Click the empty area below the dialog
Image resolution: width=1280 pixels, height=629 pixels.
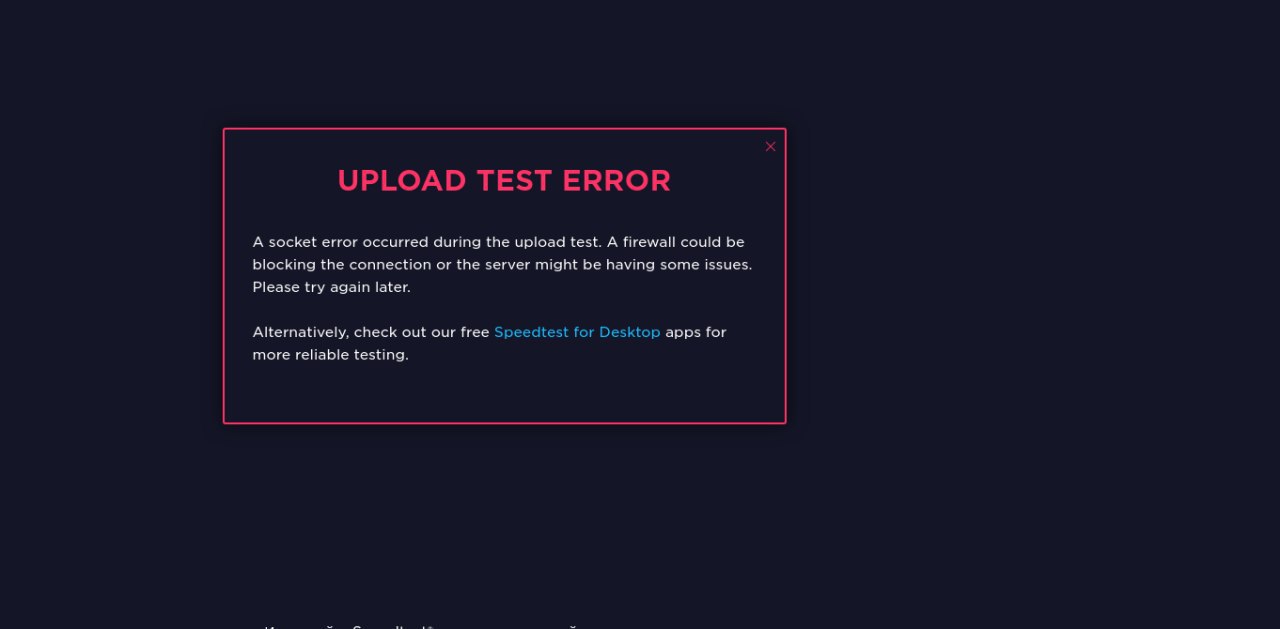click(504, 520)
